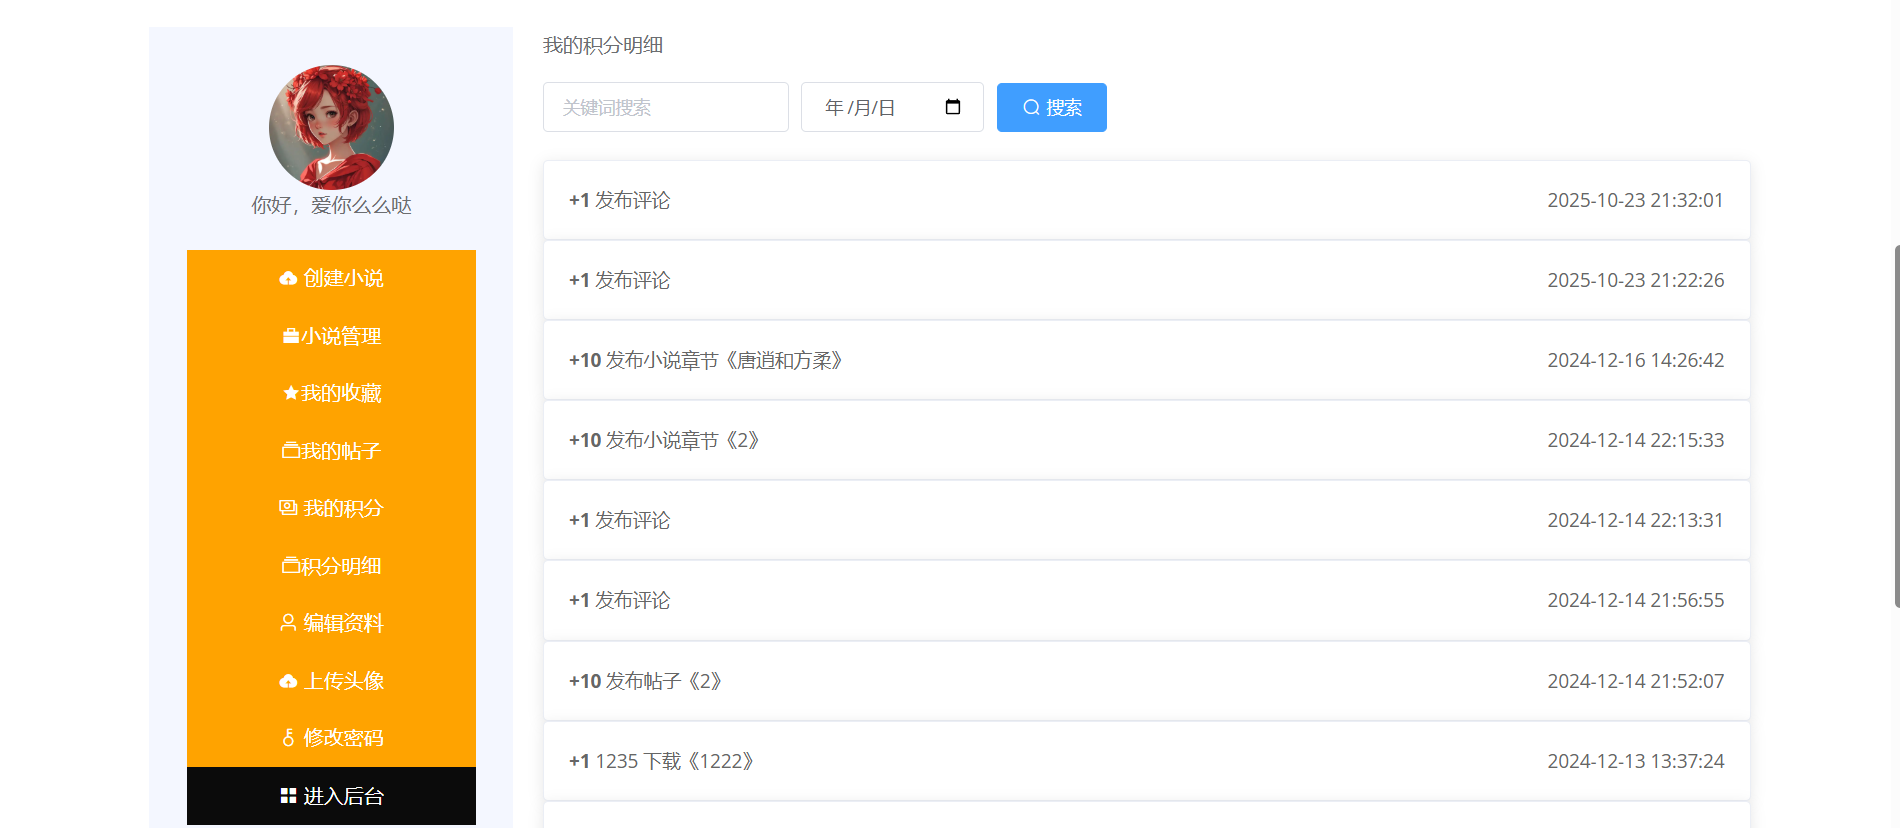The image size is (1900, 828).
Task: Click the badge icon beside 我的积分
Action: pyautogui.click(x=288, y=508)
